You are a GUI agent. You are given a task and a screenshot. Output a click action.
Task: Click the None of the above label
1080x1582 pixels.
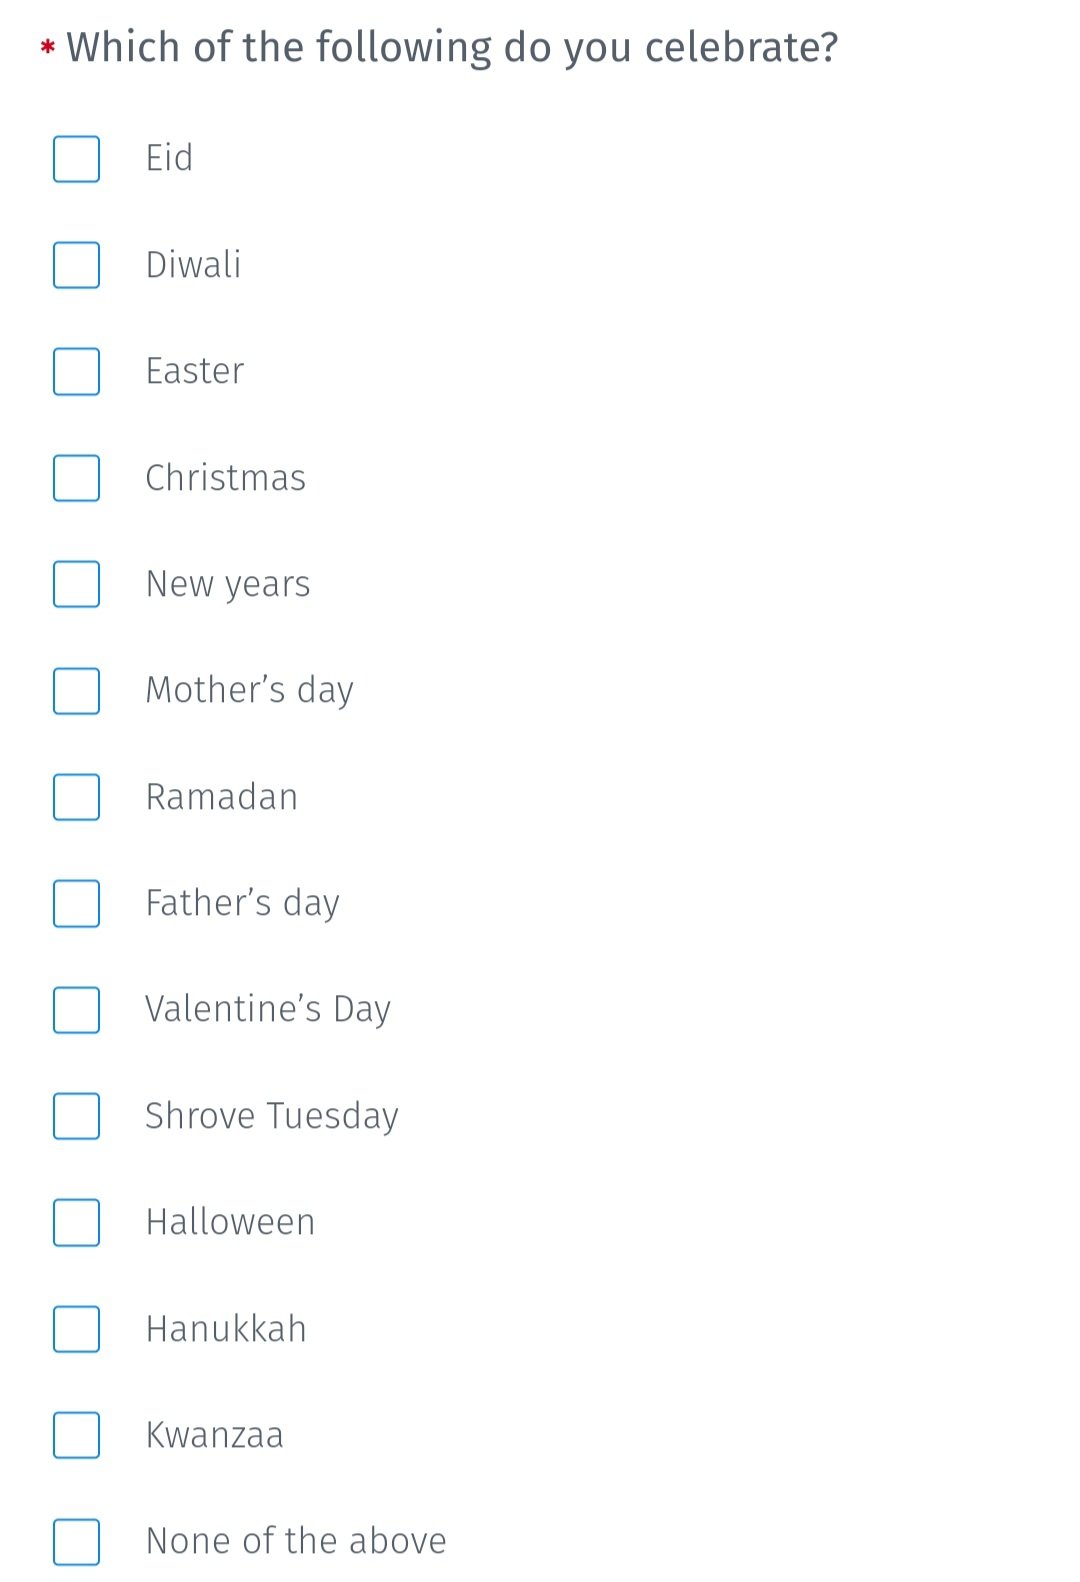tap(296, 1541)
